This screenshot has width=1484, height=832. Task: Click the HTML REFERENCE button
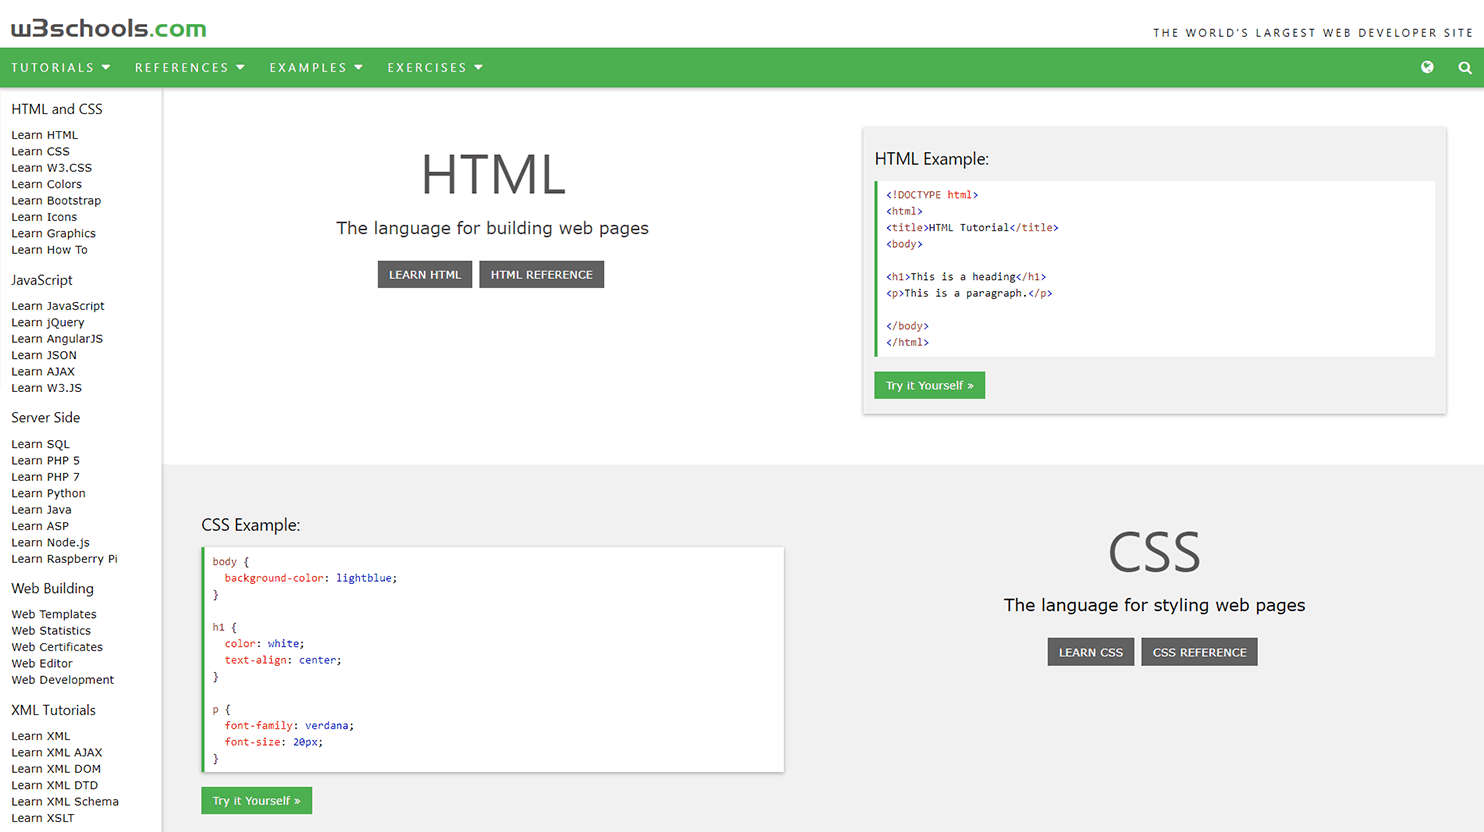coord(541,274)
